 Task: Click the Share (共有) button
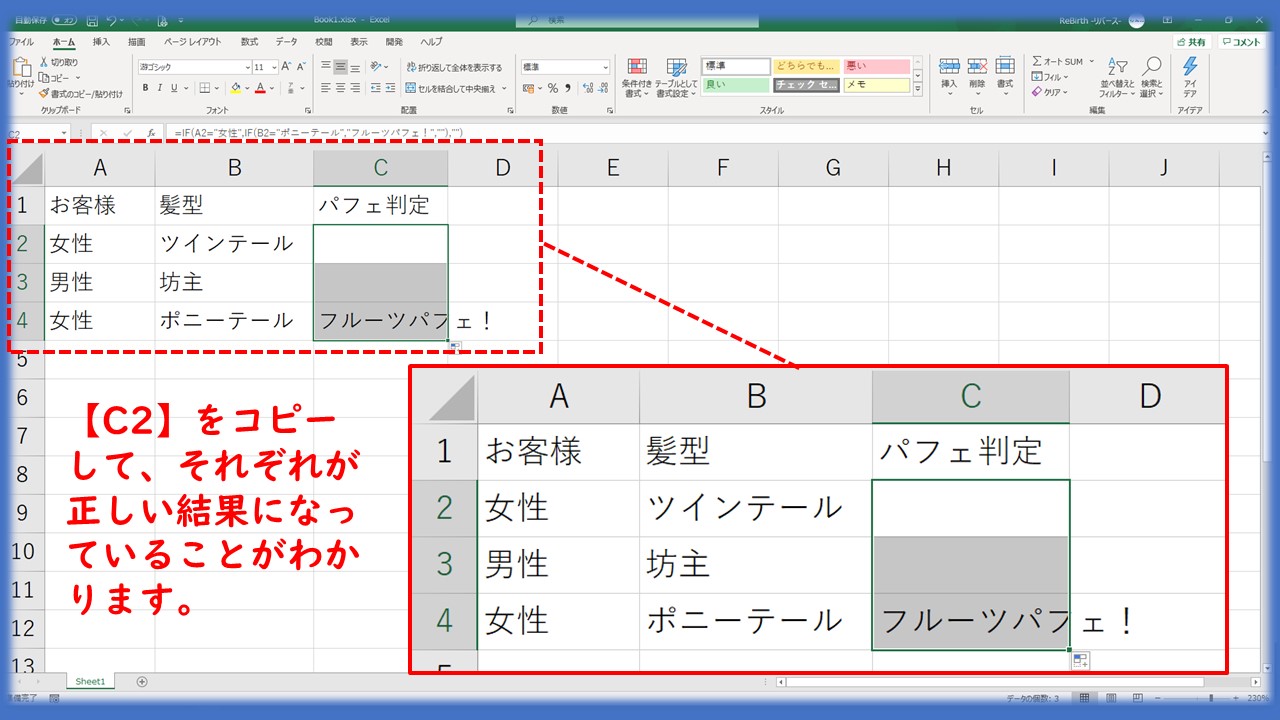1192,42
